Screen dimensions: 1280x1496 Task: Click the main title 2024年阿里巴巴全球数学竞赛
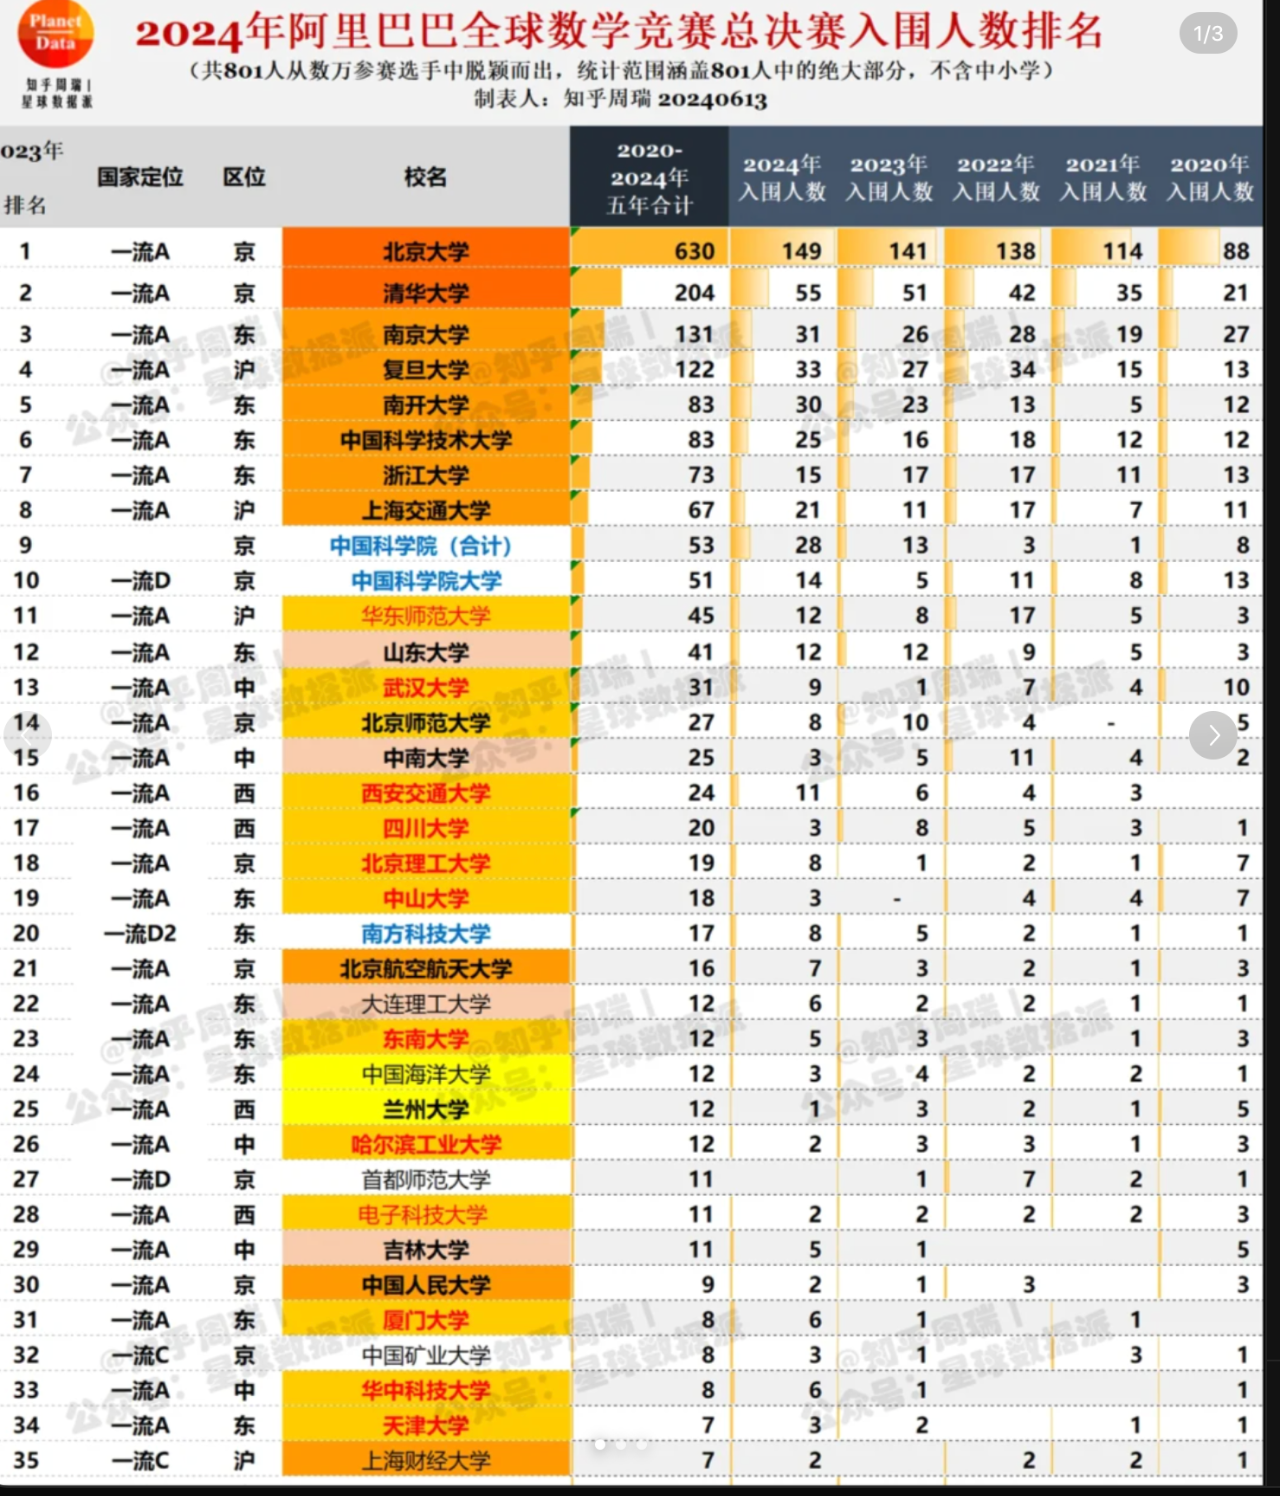(x=618, y=32)
